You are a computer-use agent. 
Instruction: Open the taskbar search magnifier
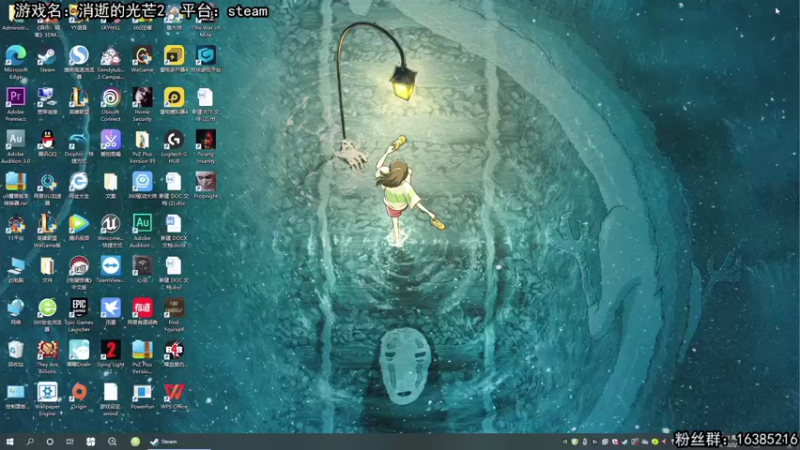30,441
